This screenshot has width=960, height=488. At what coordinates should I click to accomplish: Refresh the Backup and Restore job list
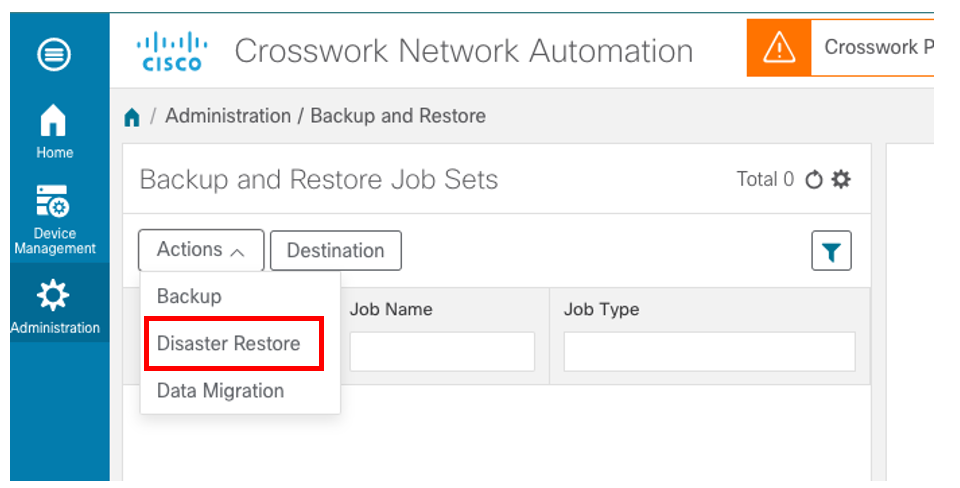point(814,180)
